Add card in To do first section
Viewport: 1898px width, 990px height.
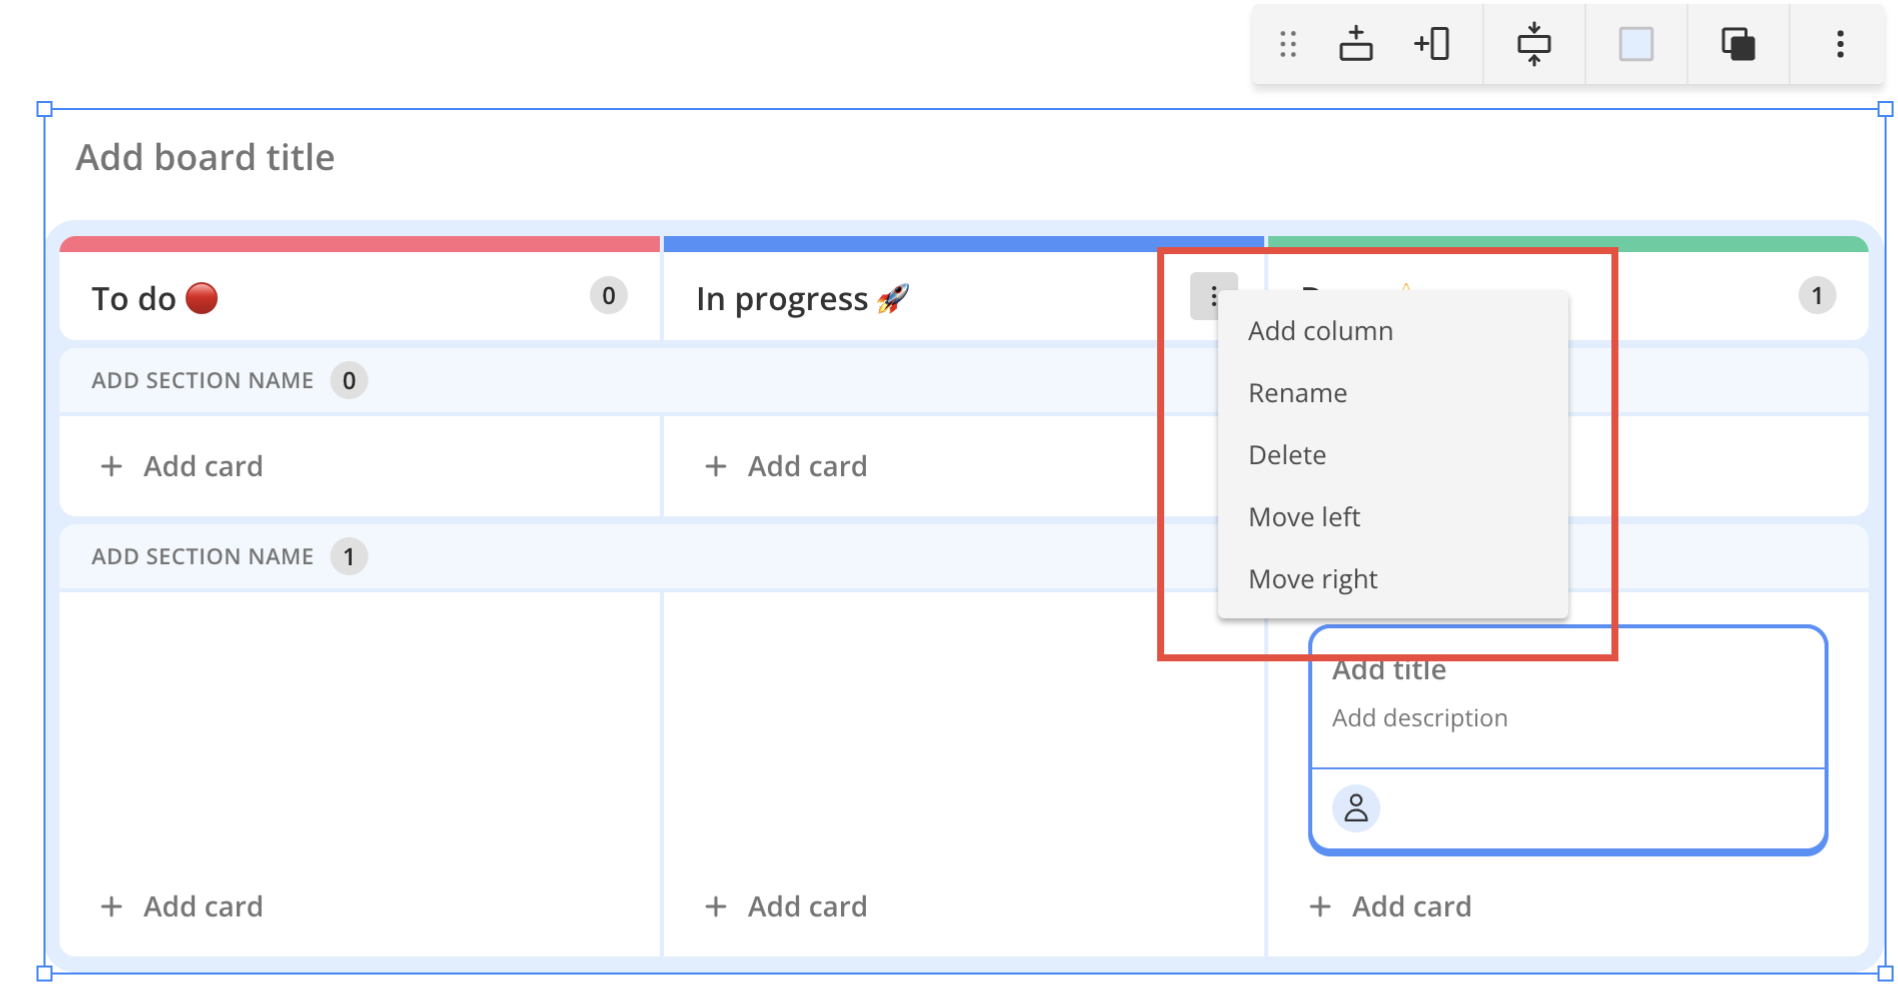point(182,466)
